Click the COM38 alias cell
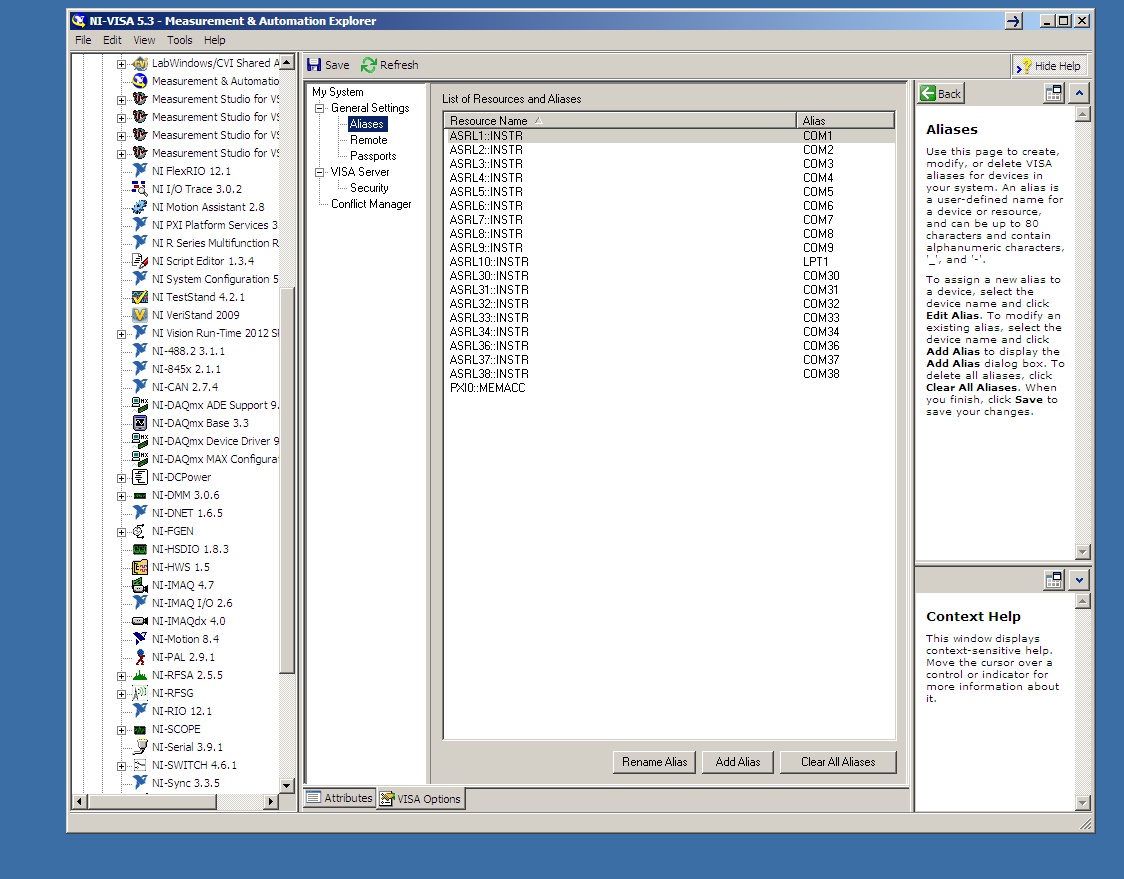The image size is (1124, 879). click(x=821, y=374)
